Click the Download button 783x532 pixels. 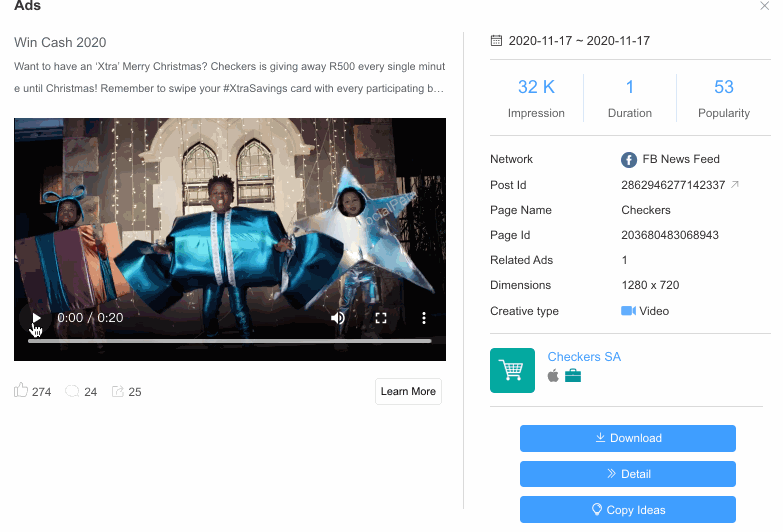tap(628, 439)
